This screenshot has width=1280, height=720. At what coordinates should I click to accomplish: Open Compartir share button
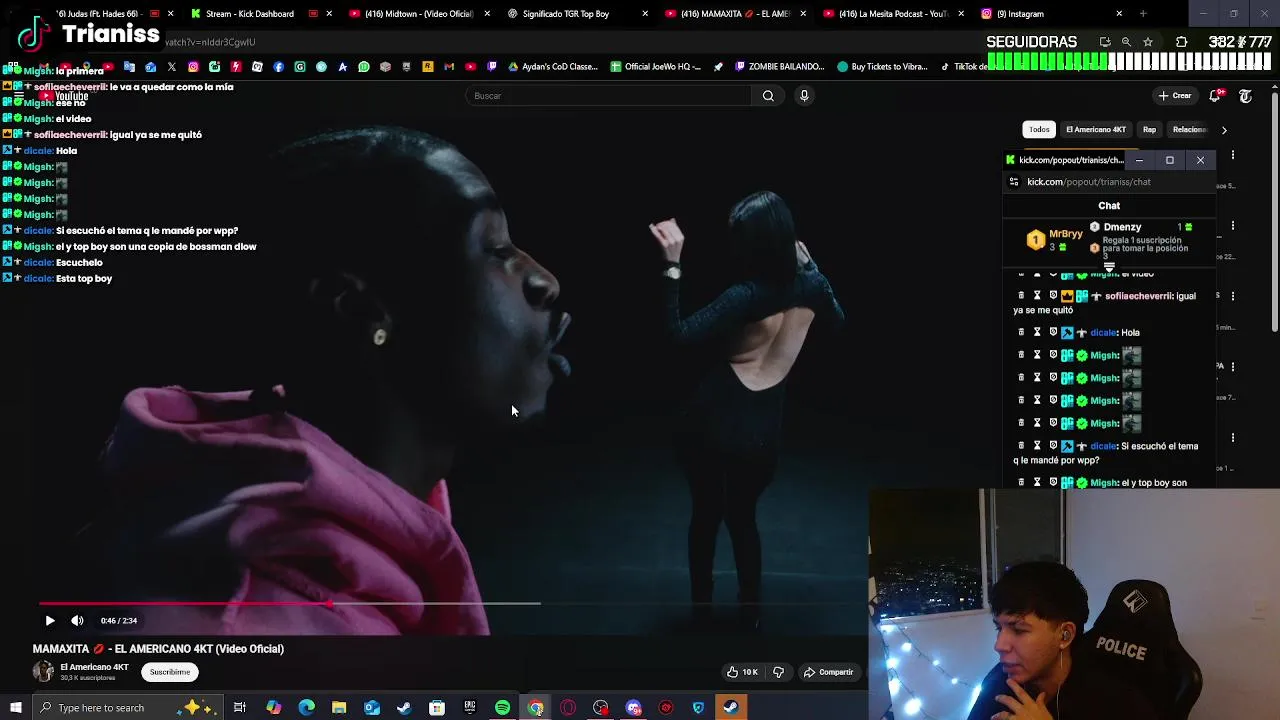tap(829, 672)
